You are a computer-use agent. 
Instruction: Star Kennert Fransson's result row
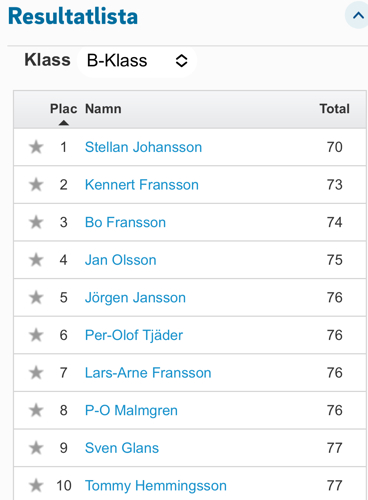click(x=36, y=185)
